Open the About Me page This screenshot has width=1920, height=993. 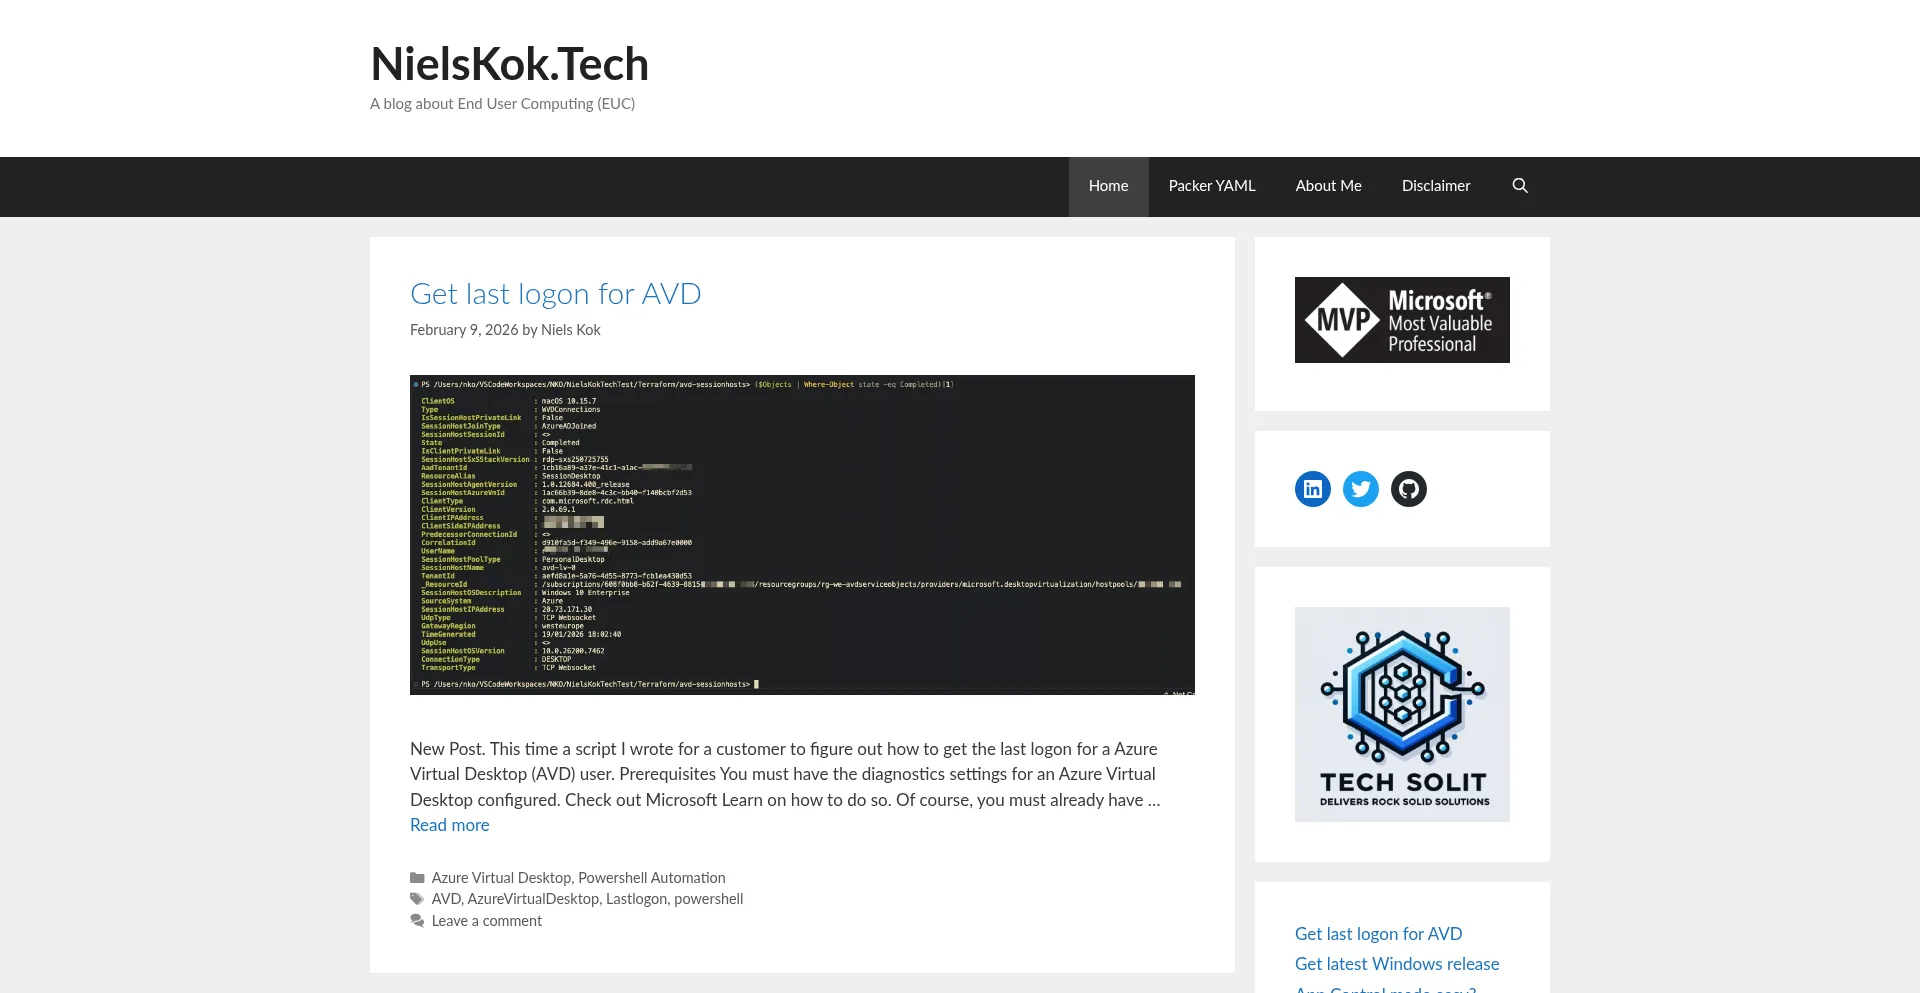click(1328, 186)
